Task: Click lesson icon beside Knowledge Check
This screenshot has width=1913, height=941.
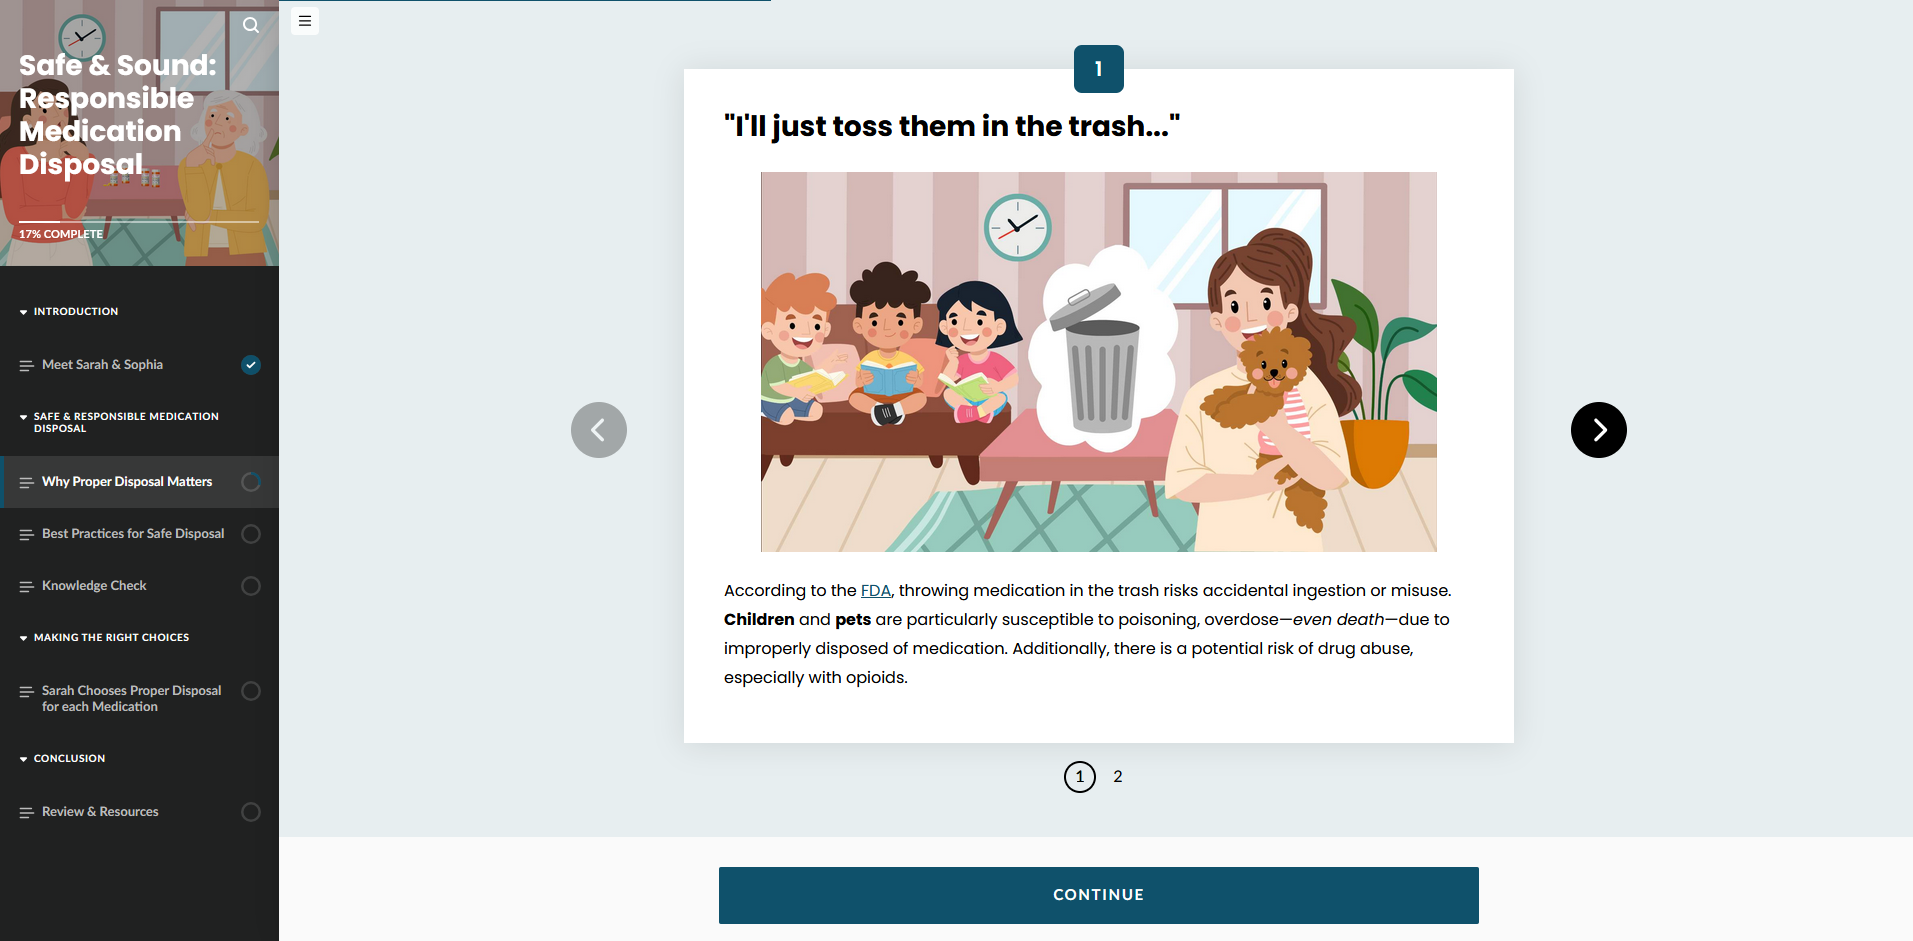Action: tap(26, 587)
